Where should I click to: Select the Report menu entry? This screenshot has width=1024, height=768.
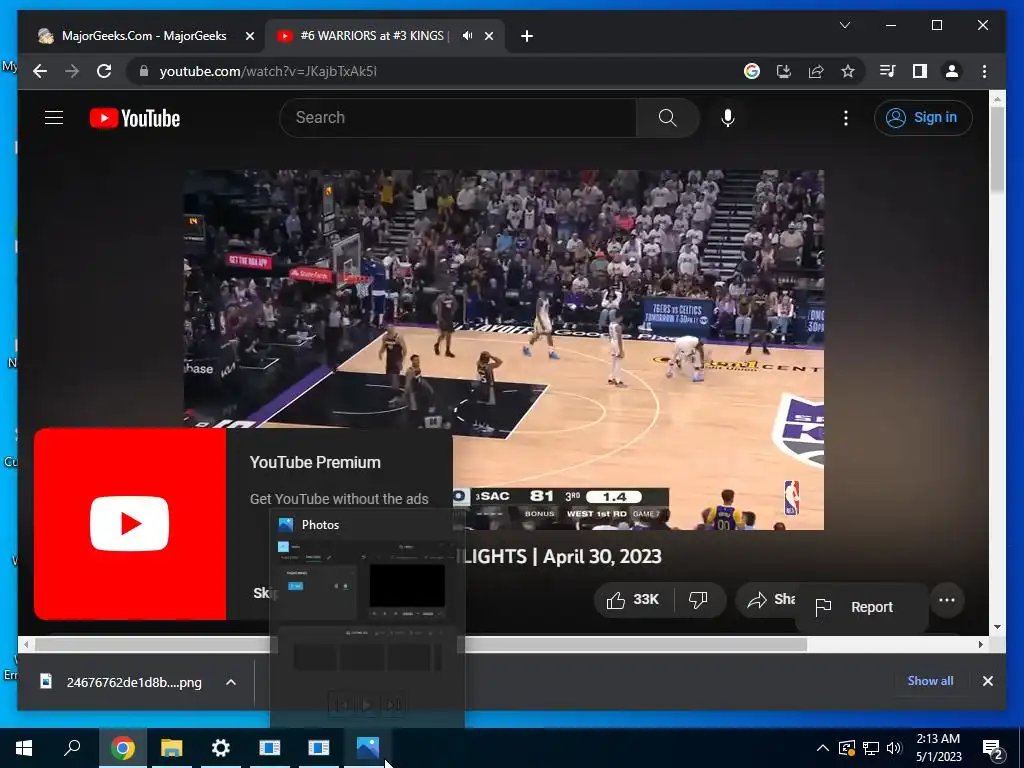[x=862, y=607]
